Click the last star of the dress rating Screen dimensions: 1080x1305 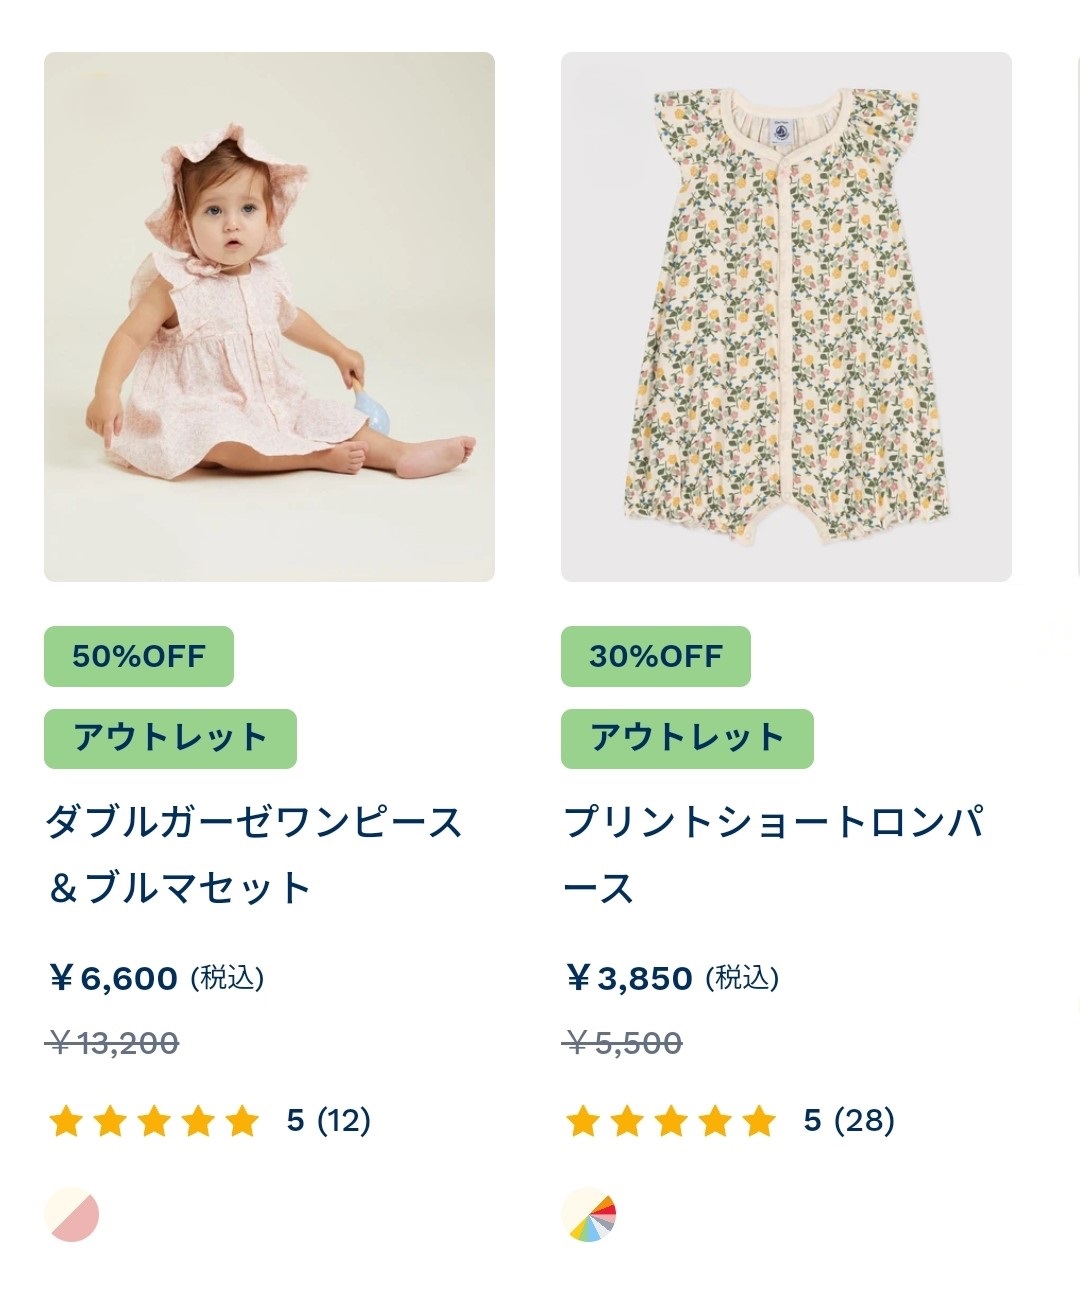tap(242, 1121)
